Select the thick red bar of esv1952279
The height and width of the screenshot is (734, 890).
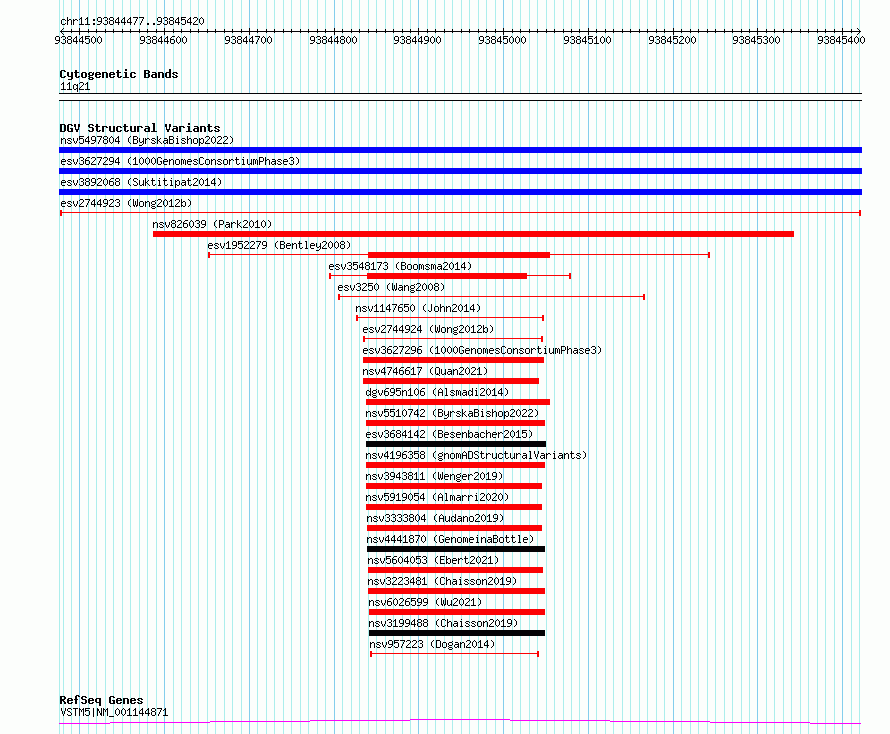coord(459,255)
